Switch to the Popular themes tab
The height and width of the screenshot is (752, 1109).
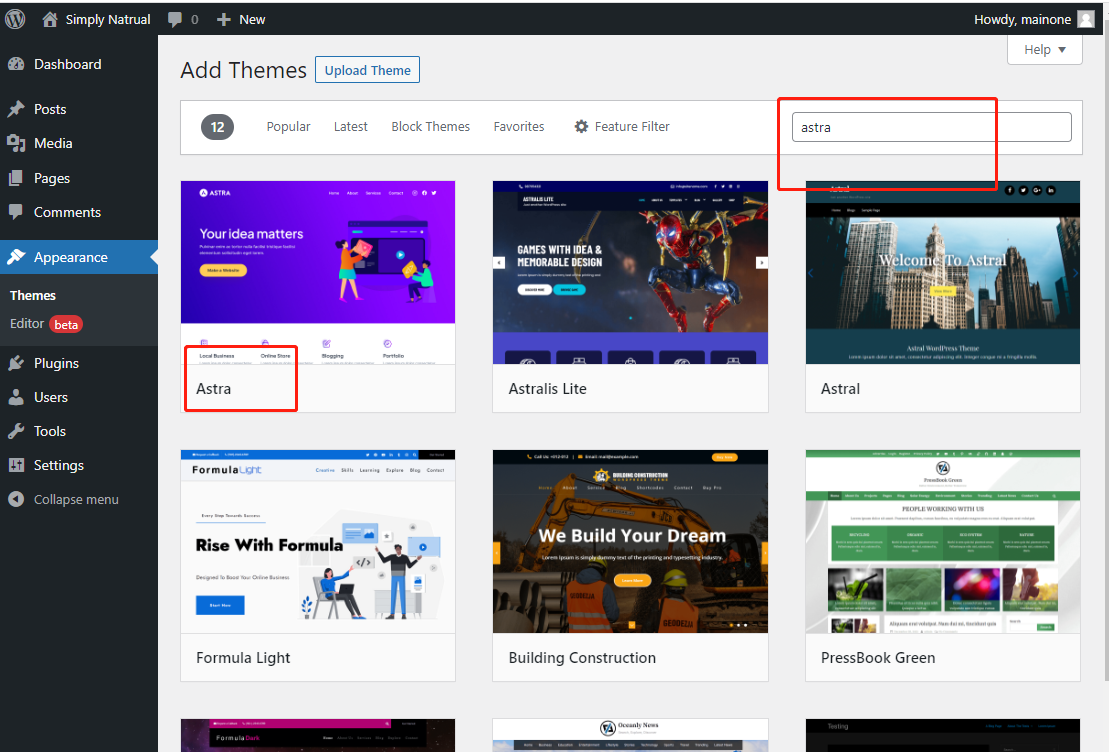[289, 127]
